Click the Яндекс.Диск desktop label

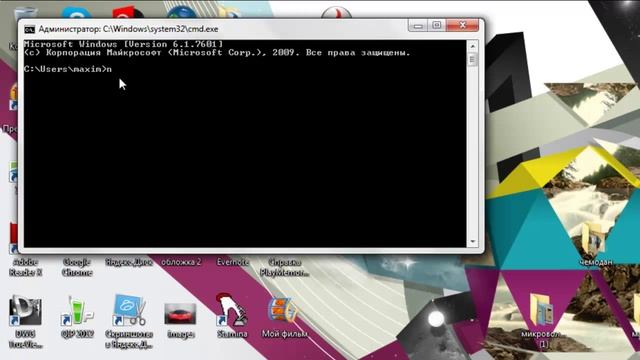click(x=129, y=262)
